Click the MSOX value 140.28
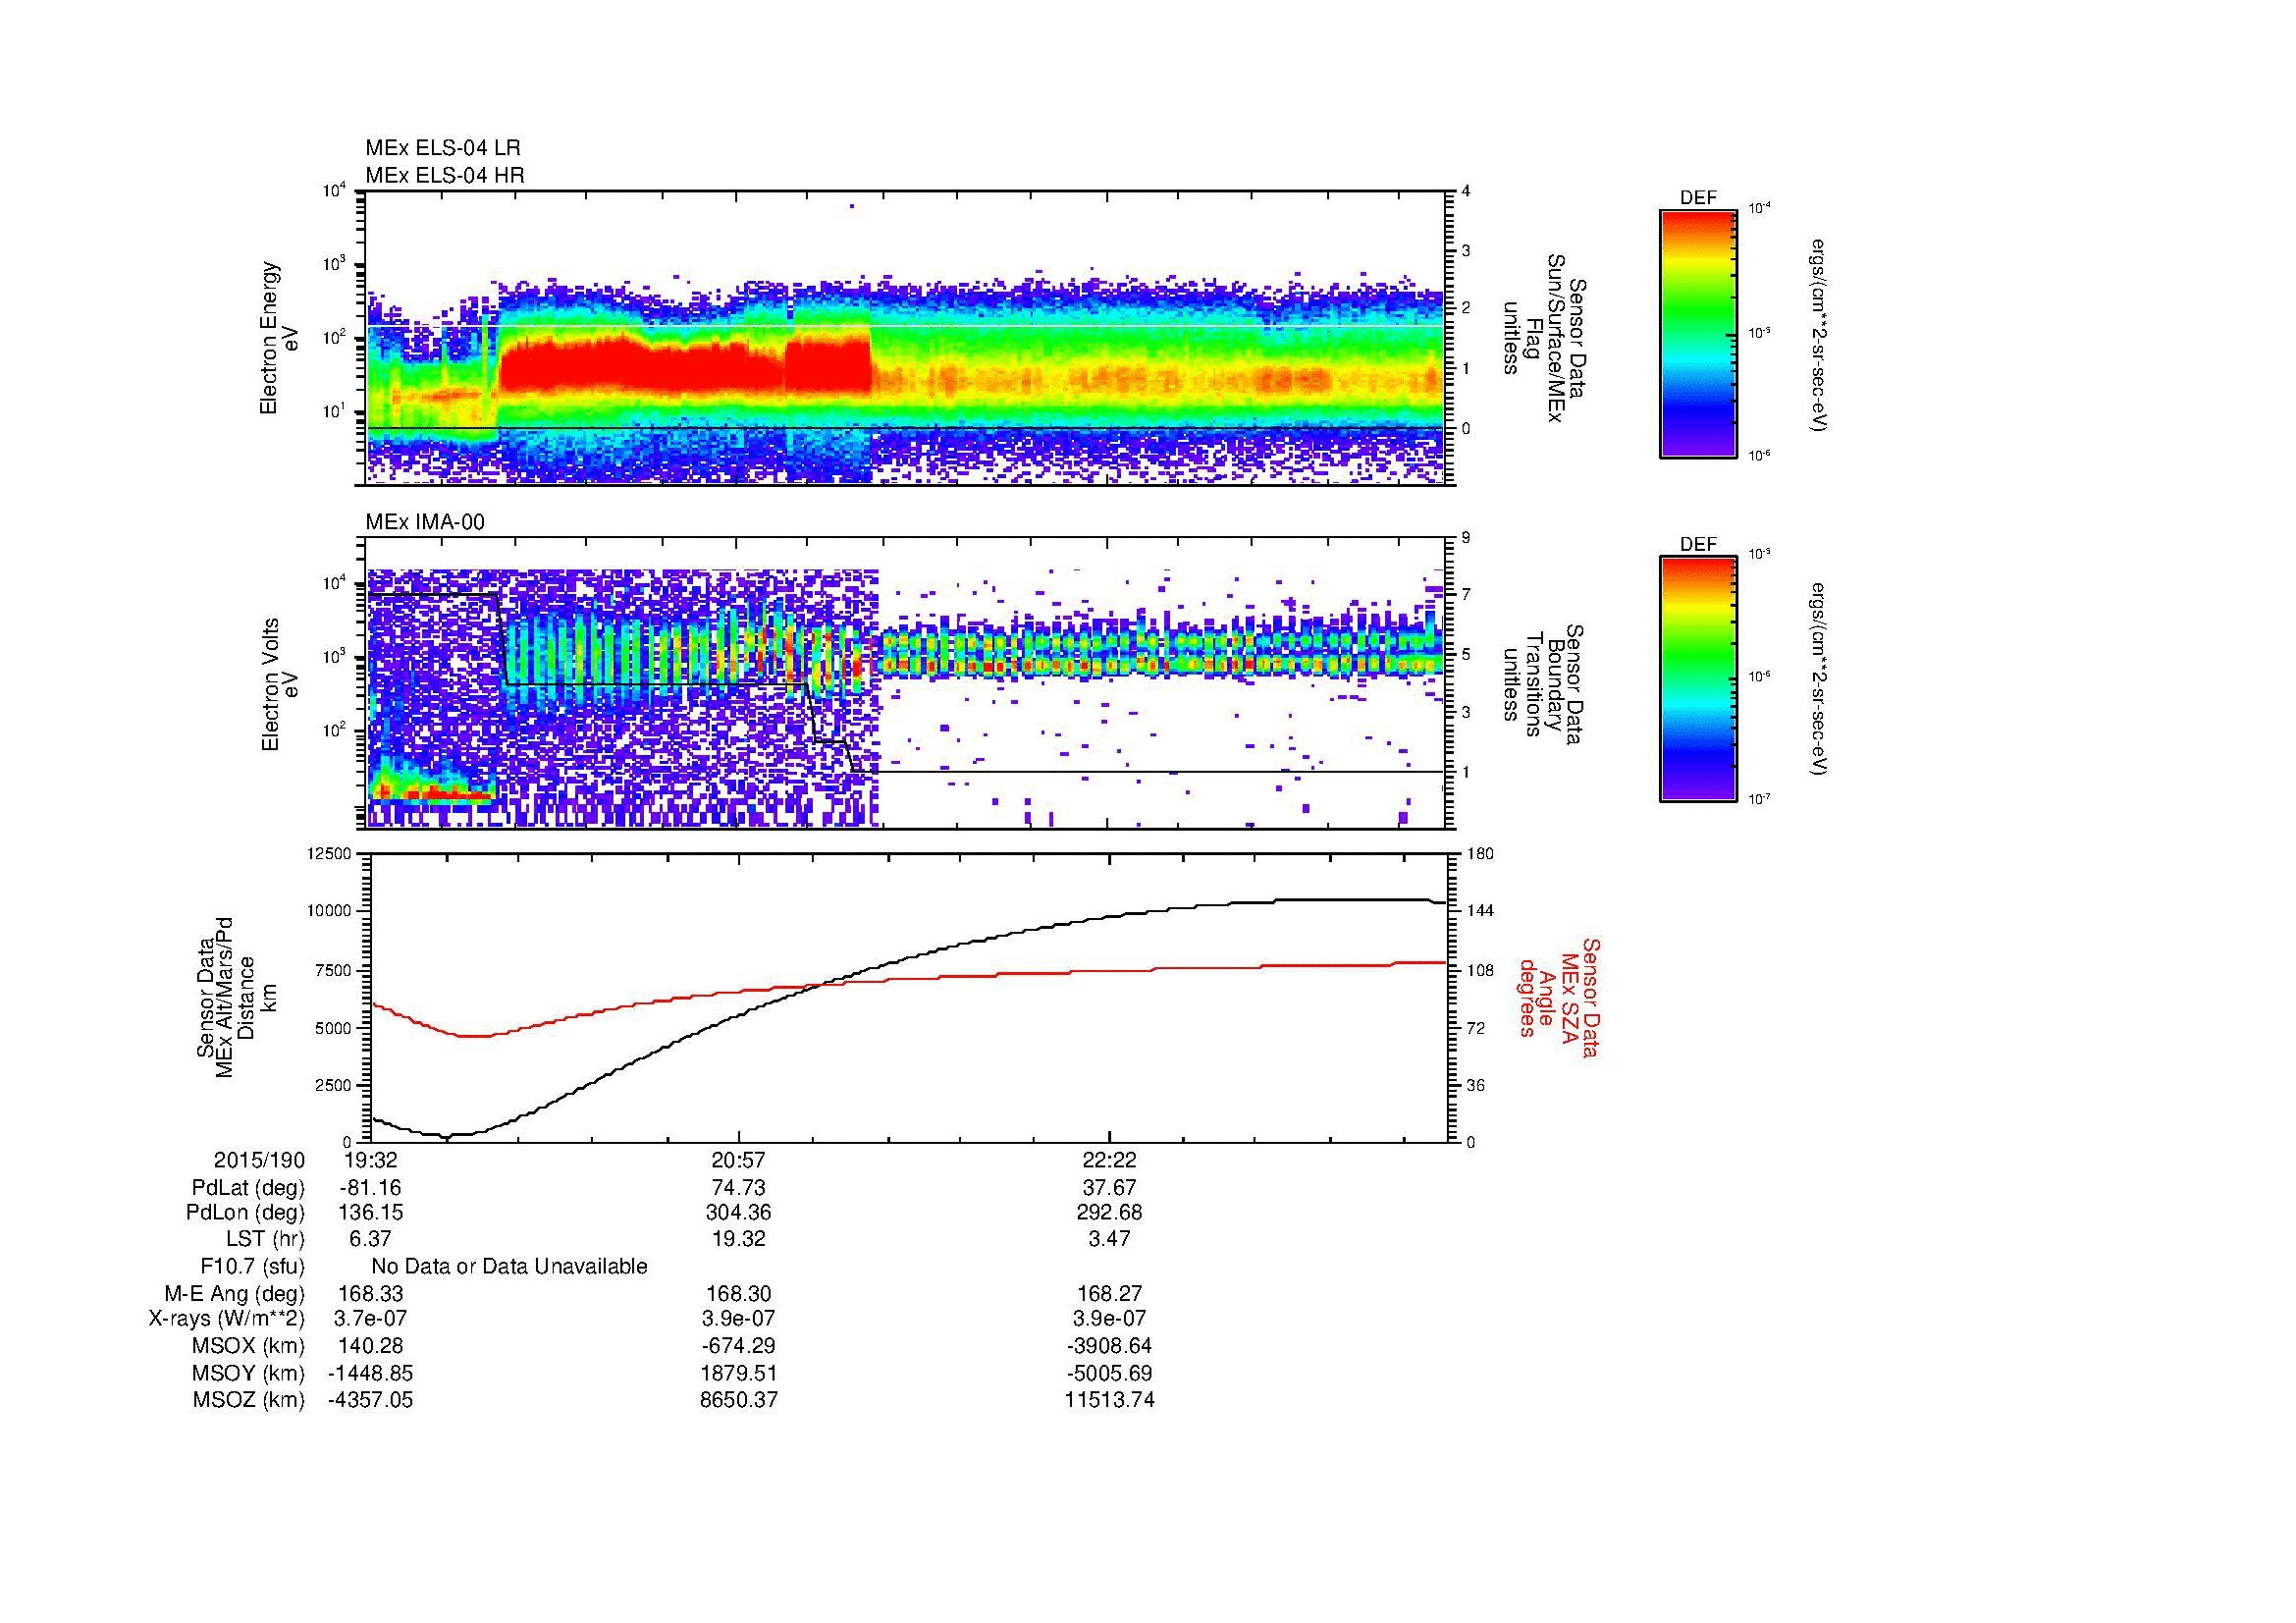 [370, 1346]
